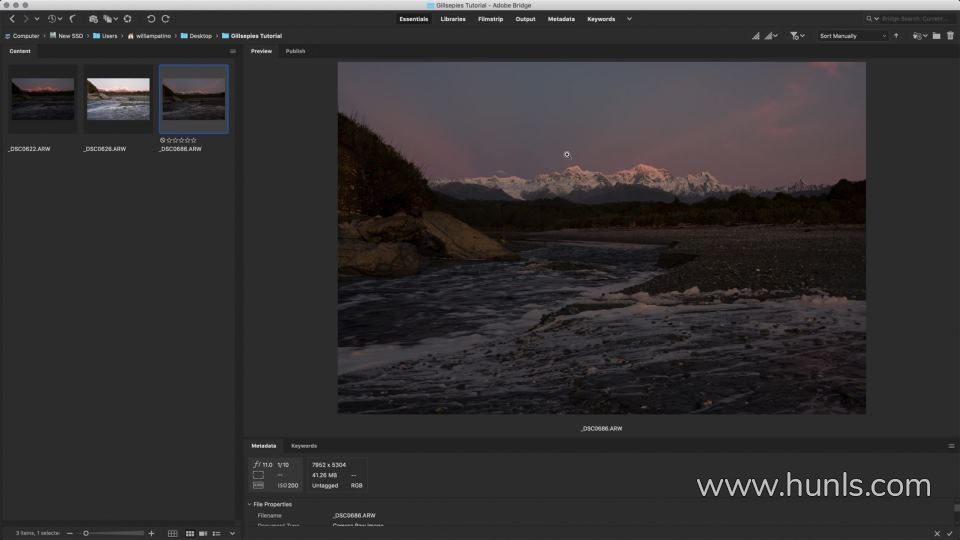Adjust the thumbnail size slider
This screenshot has height=540, width=960.
click(87, 533)
